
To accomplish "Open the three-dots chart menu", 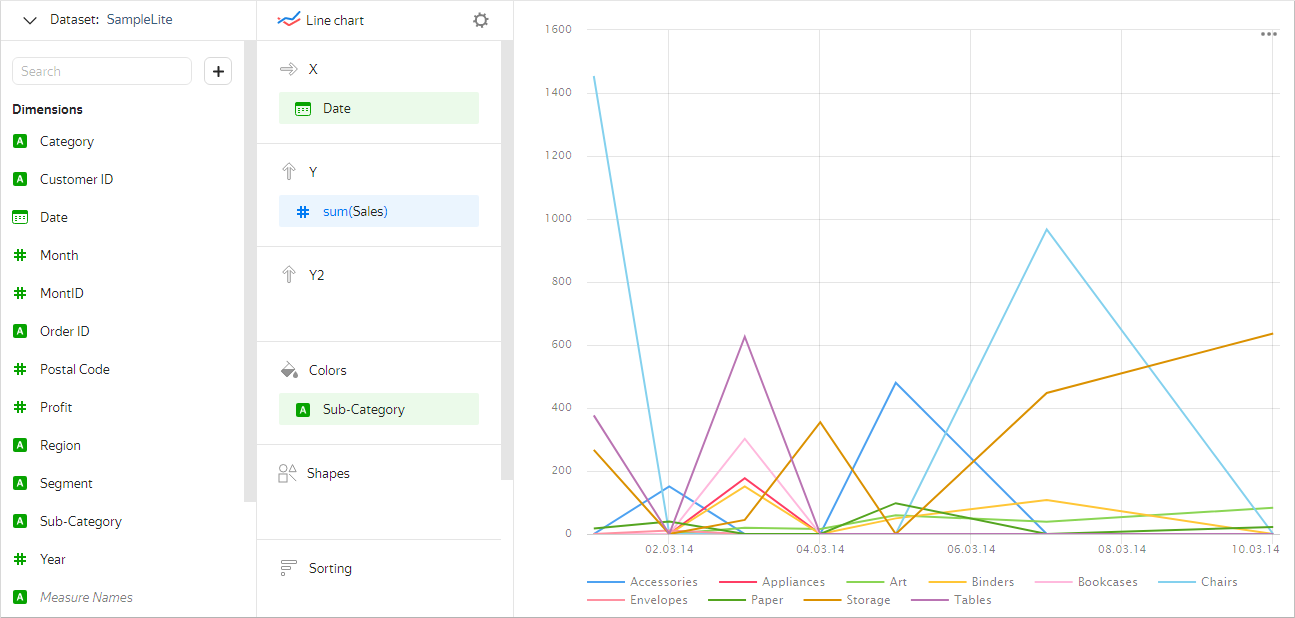I will tap(1268, 34).
